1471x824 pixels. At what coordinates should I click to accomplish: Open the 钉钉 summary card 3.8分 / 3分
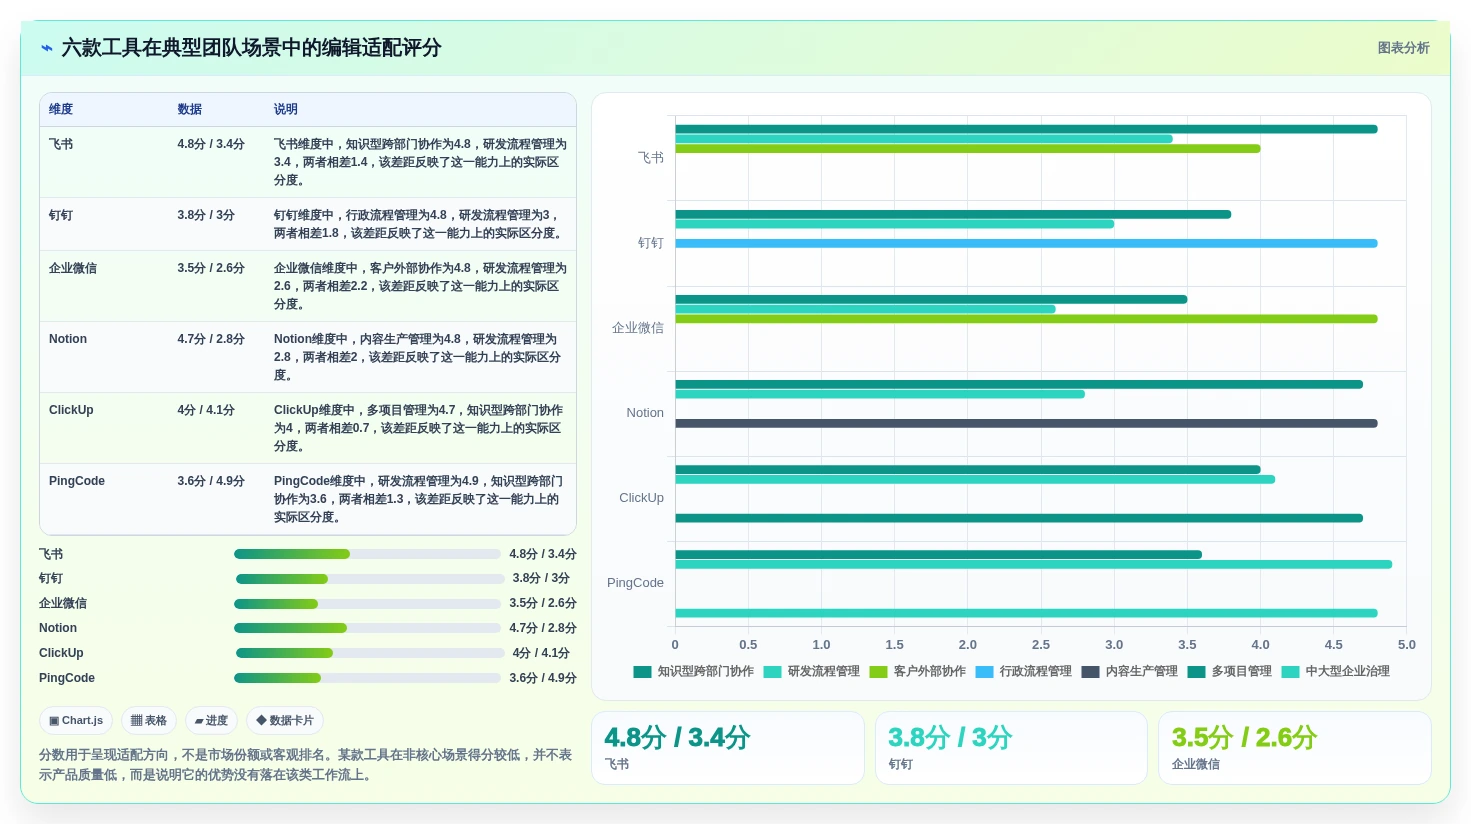click(x=1011, y=748)
